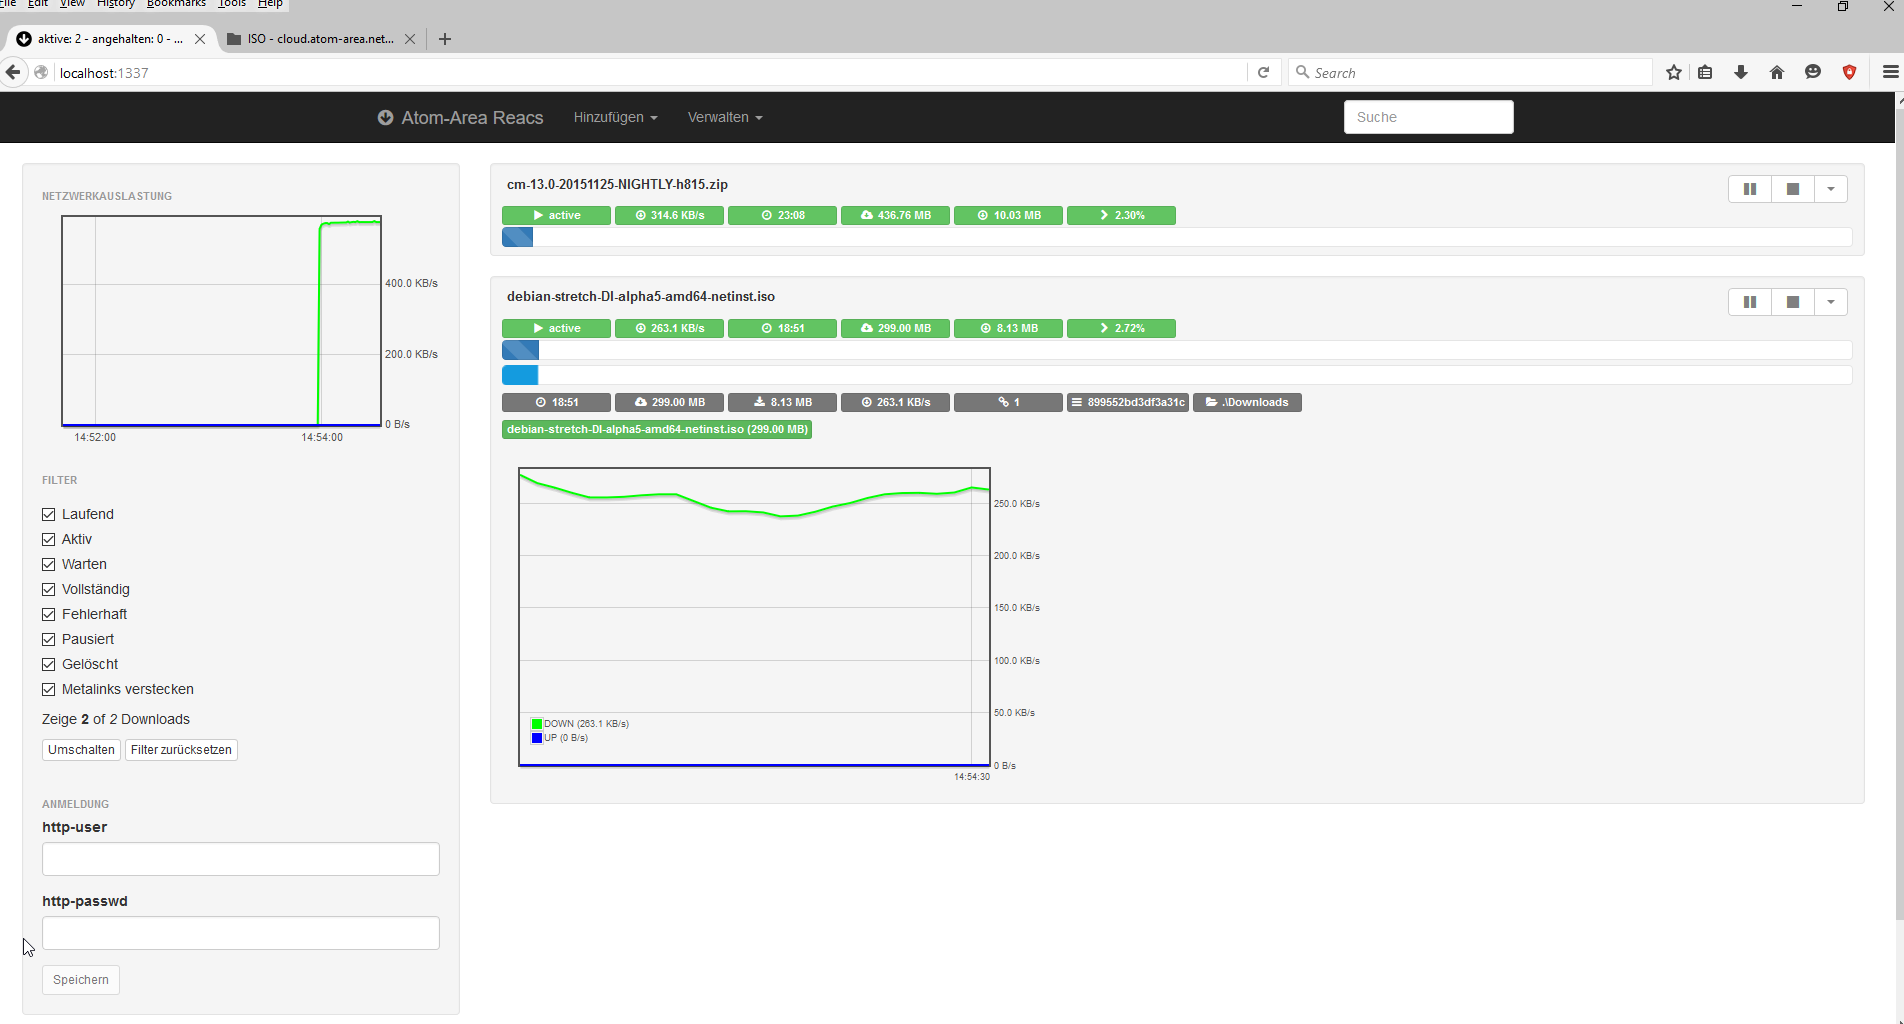The width and height of the screenshot is (1904, 1024).
Task: Go to the browser home icon
Action: [1777, 73]
